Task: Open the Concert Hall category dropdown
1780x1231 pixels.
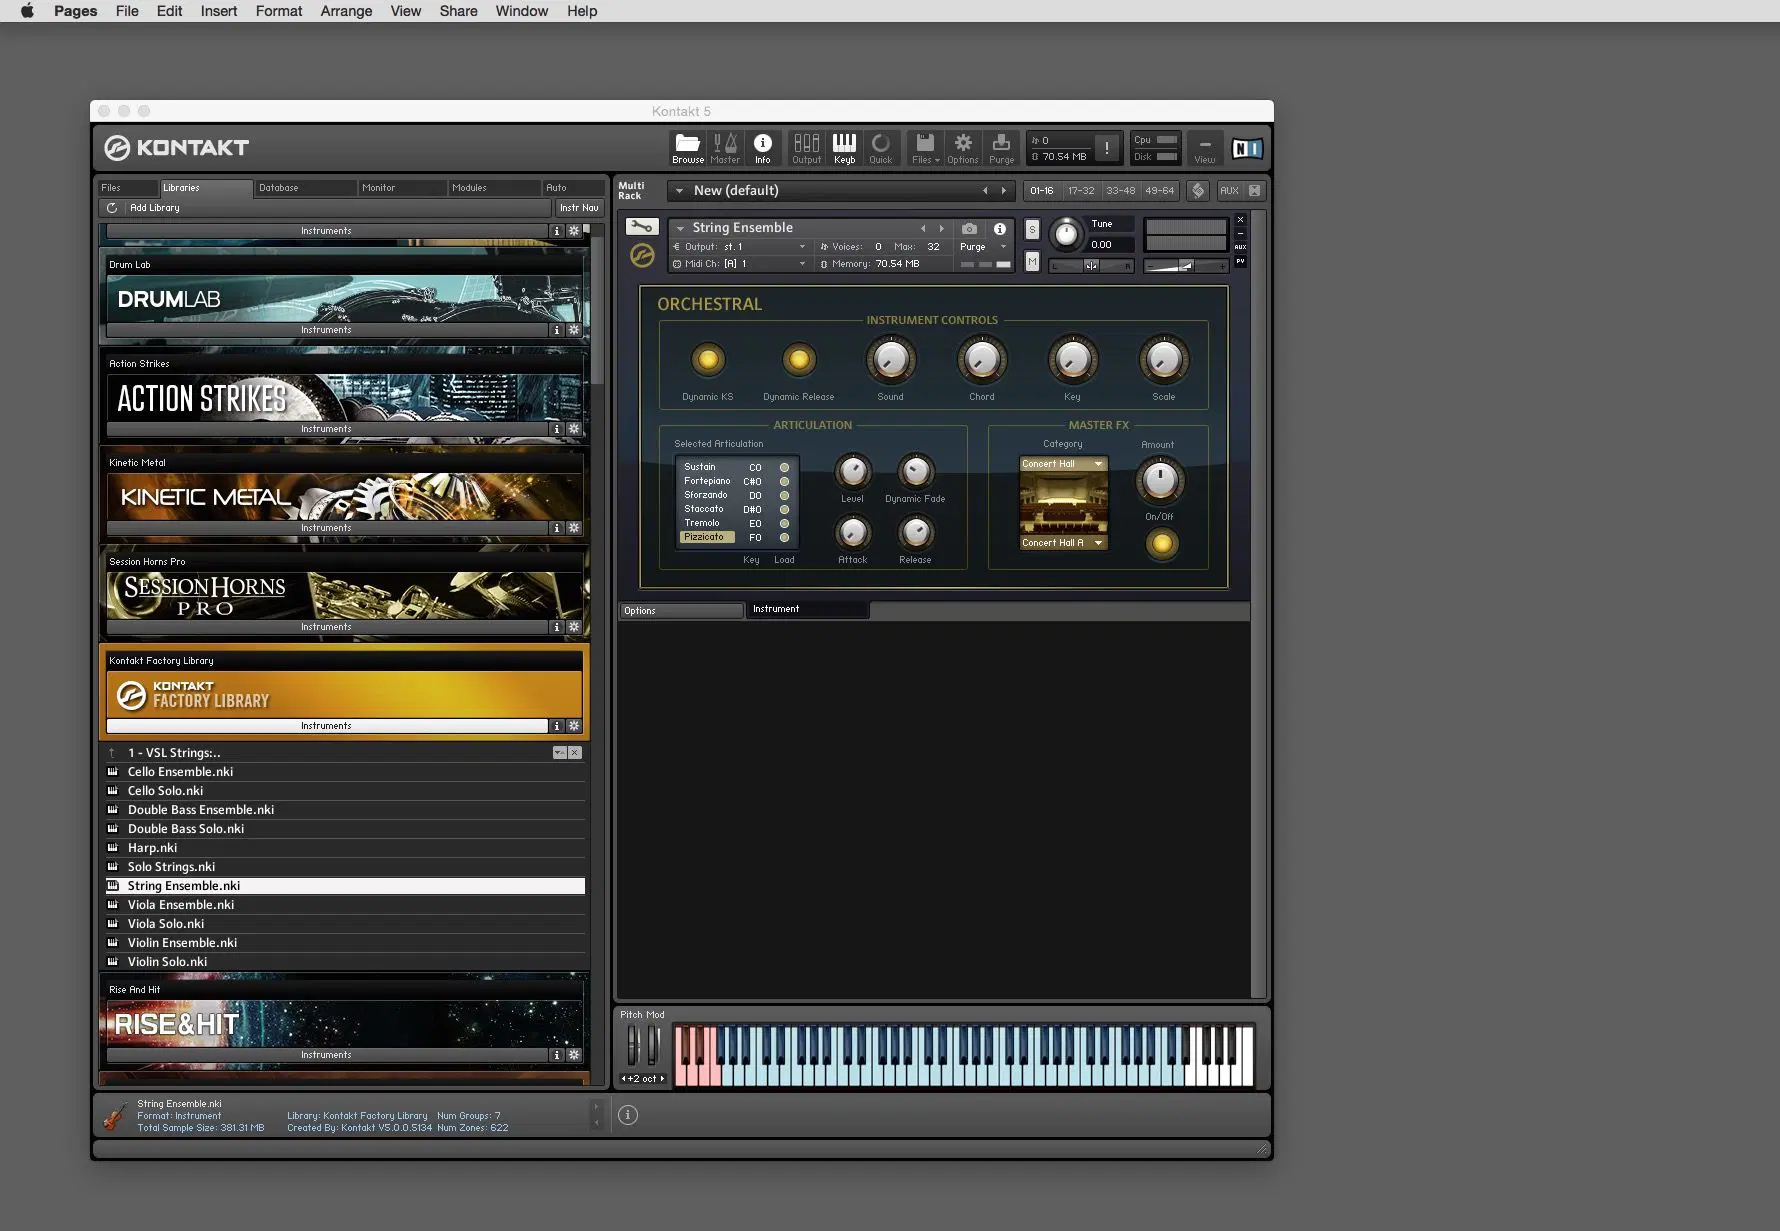Action: tap(1062, 464)
